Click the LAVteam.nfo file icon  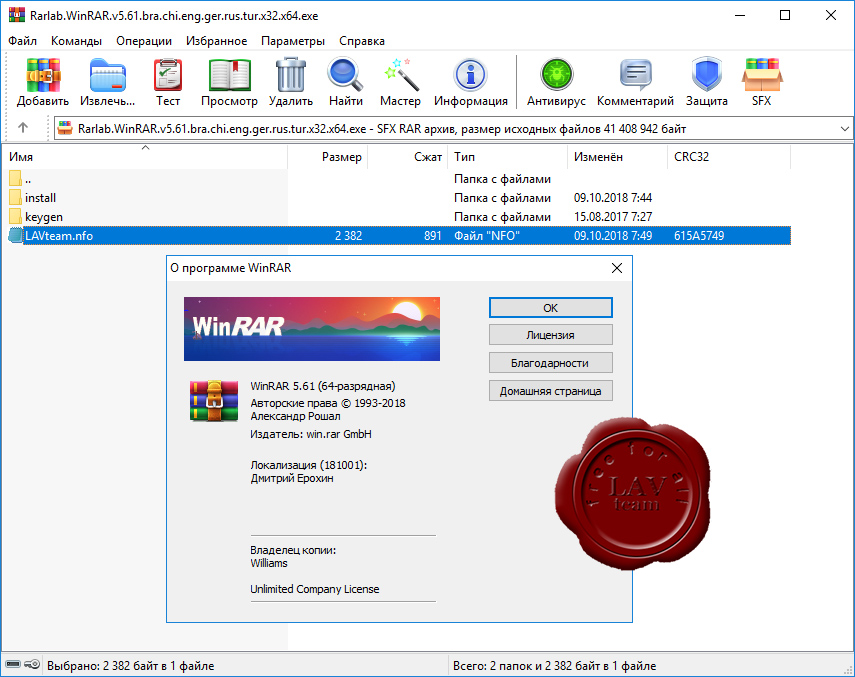click(15, 235)
